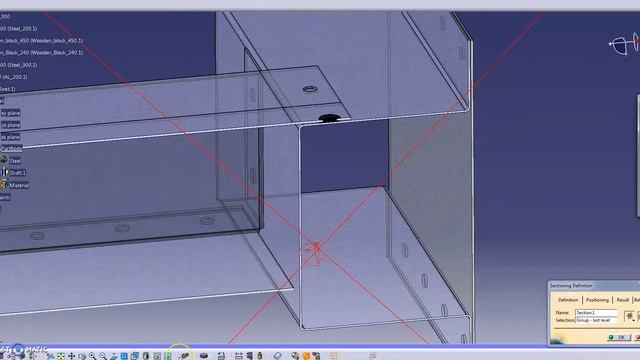Select the xy plane tree node
The height and width of the screenshot is (360, 640).
pos(11,113)
